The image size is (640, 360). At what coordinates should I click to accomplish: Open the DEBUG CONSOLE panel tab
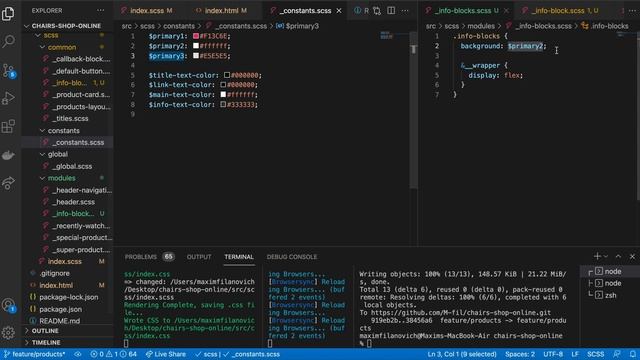(x=292, y=257)
